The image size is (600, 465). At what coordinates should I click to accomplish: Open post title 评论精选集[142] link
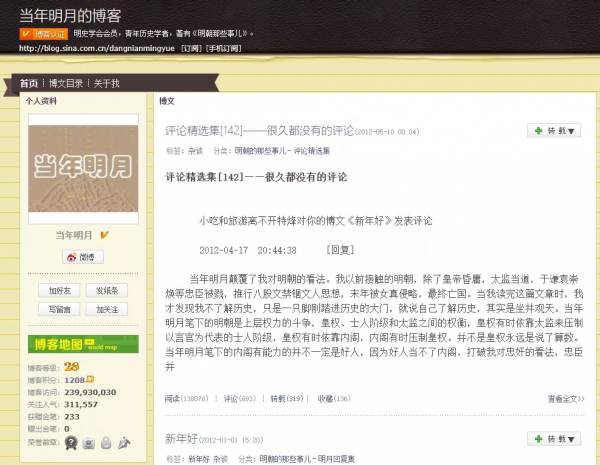coord(259,131)
